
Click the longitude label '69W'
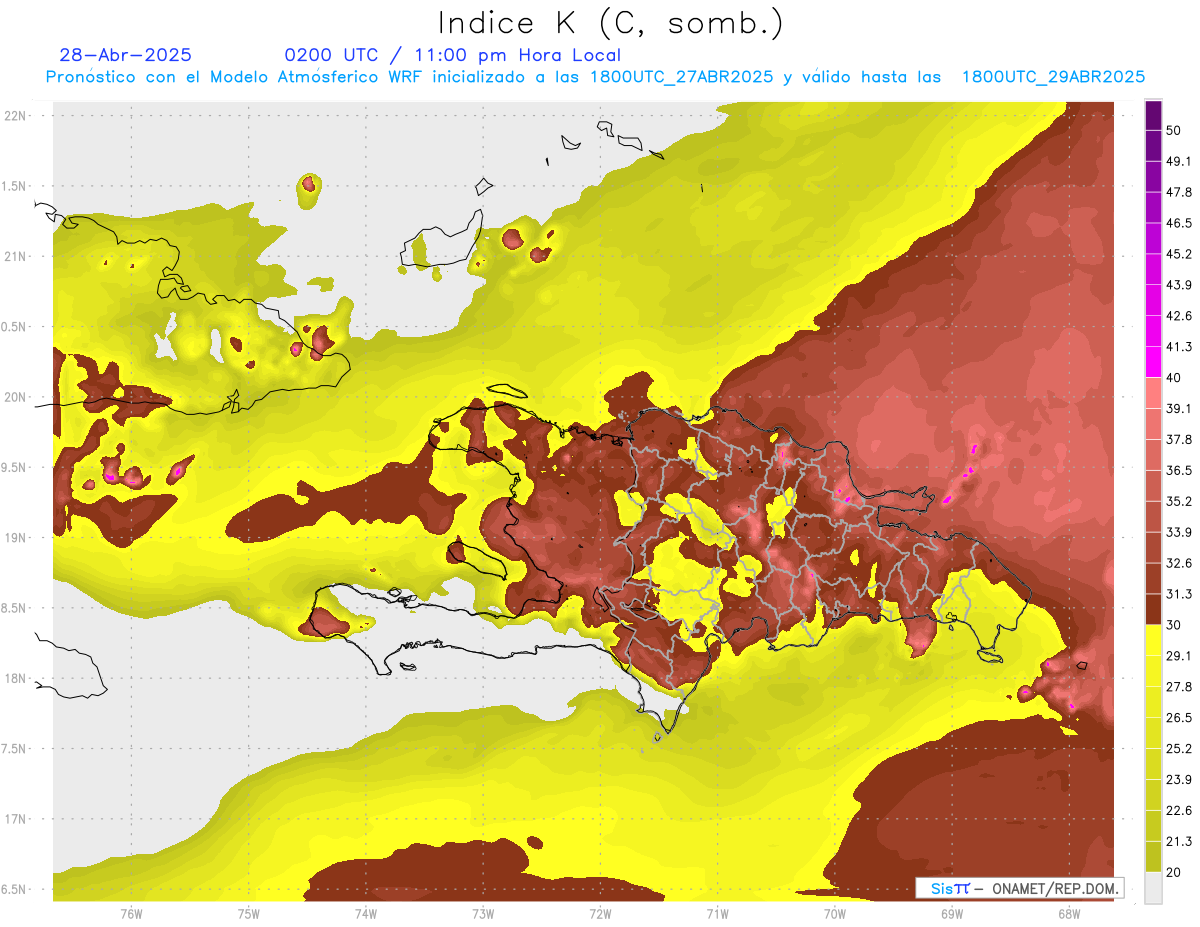[x=952, y=914]
